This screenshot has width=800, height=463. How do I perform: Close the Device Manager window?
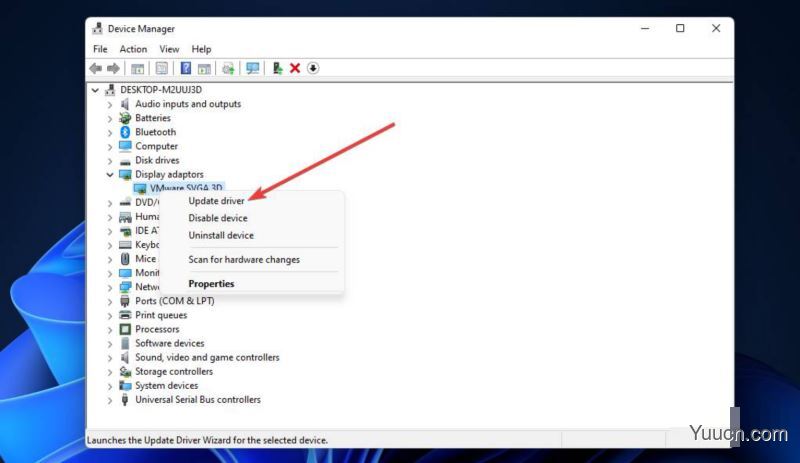click(716, 29)
